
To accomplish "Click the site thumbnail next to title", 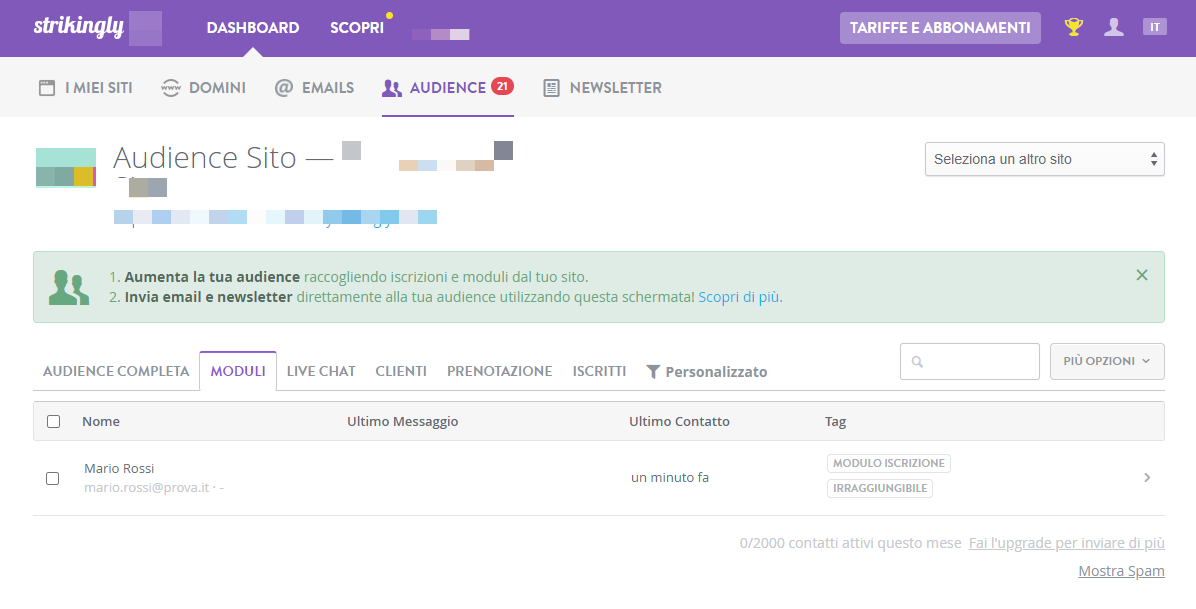I will (66, 167).
